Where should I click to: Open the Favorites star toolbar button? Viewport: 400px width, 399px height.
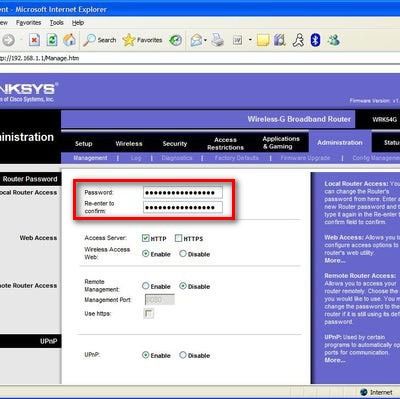(x=142, y=40)
